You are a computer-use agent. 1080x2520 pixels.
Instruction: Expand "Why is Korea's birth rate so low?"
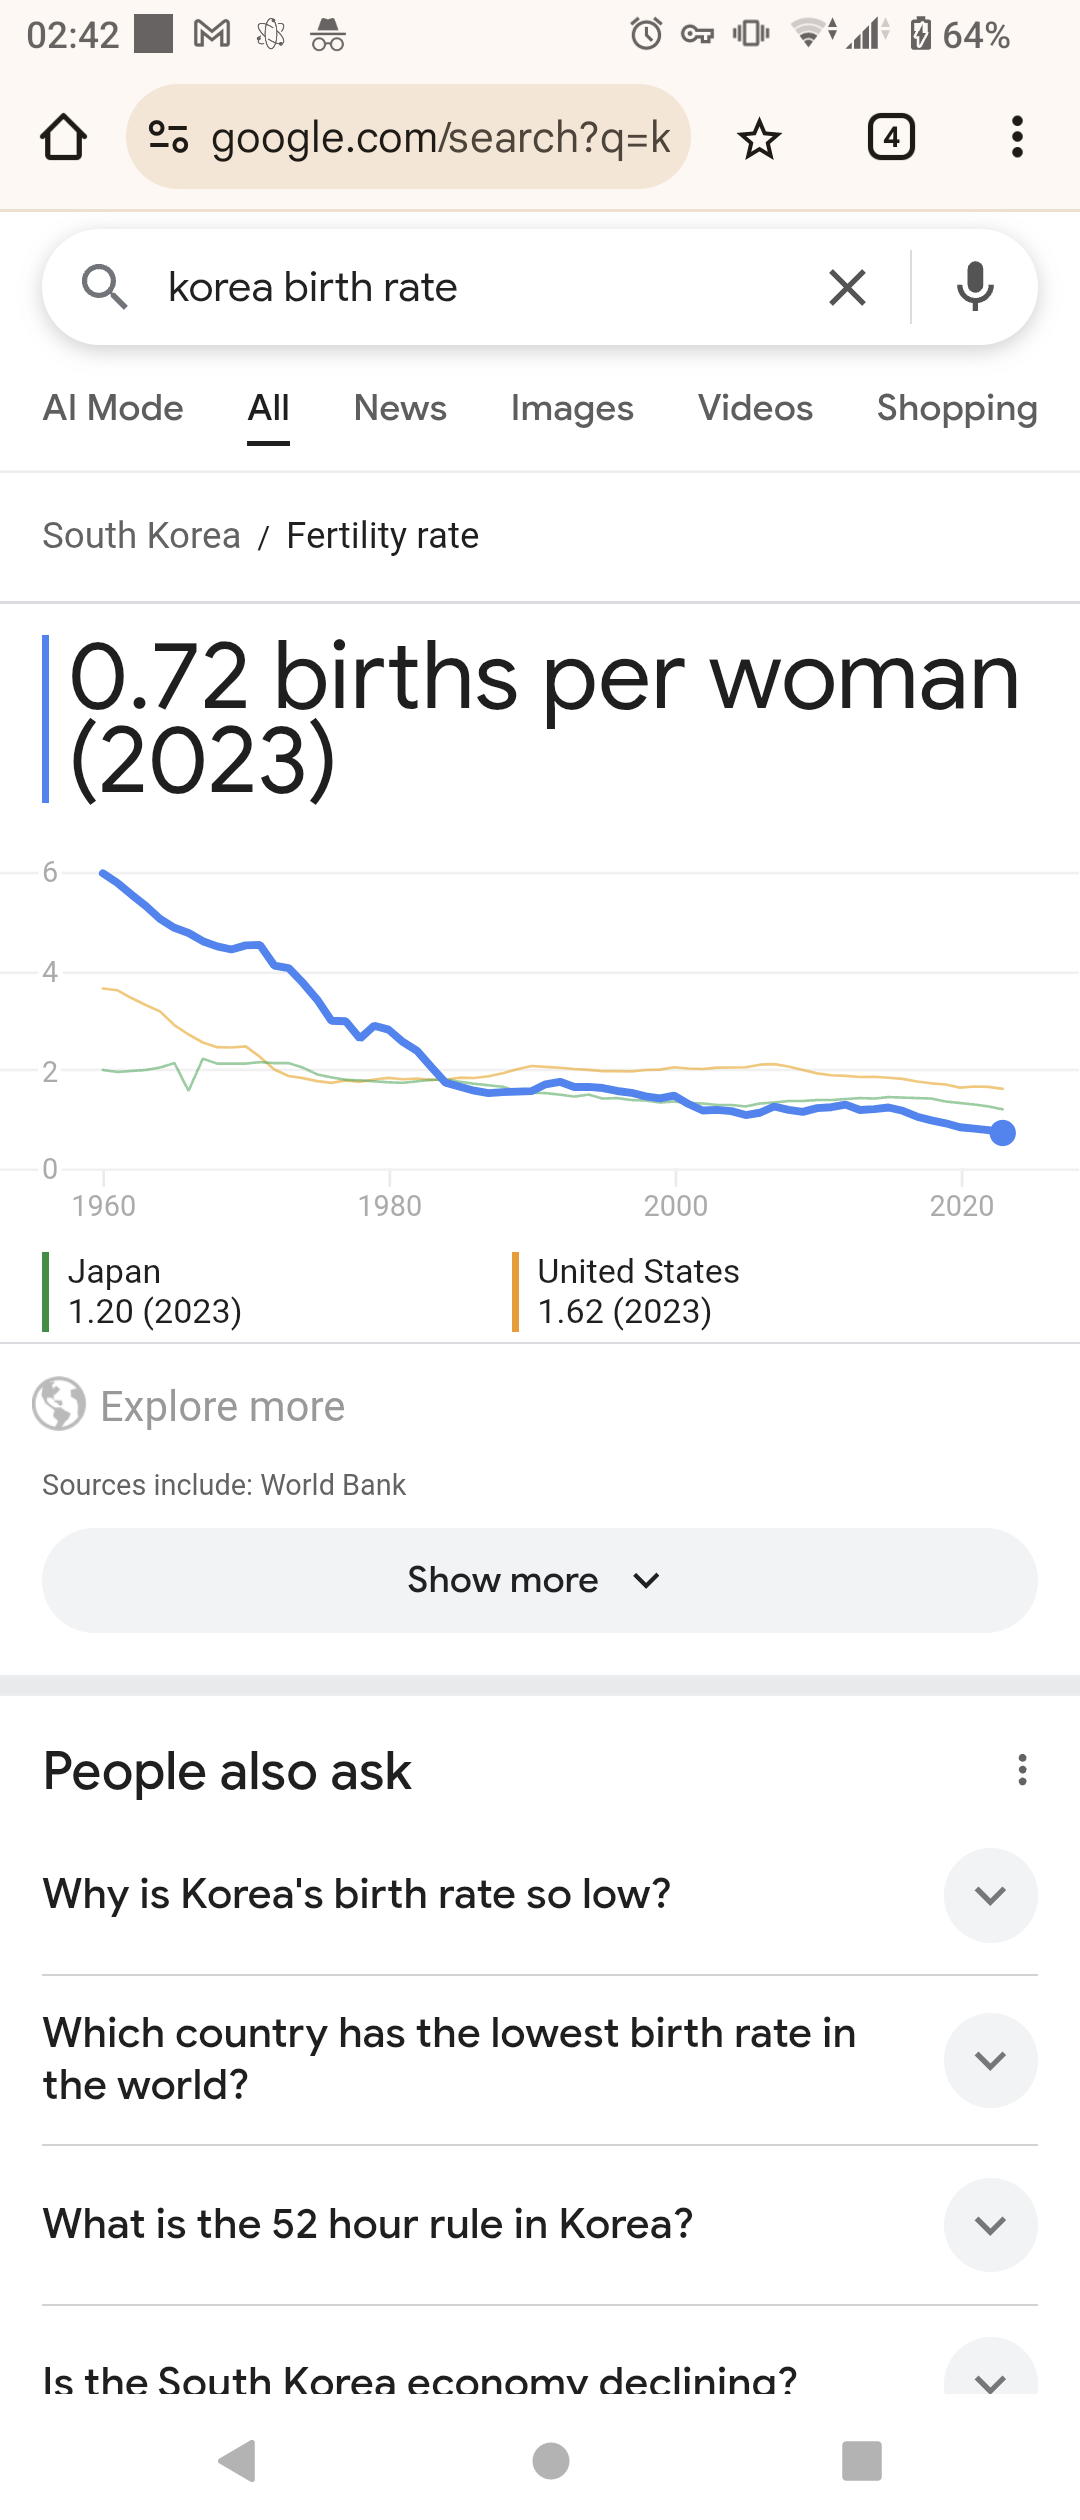click(x=990, y=1895)
